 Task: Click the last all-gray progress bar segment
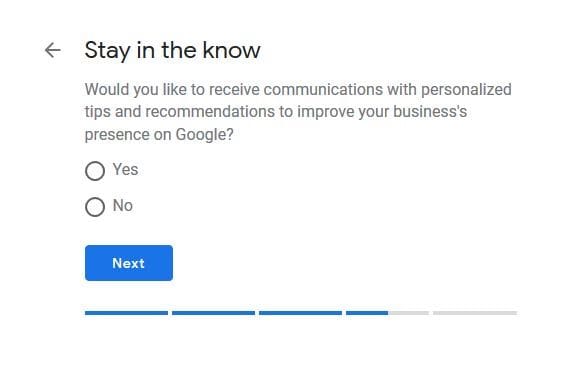[x=475, y=313]
